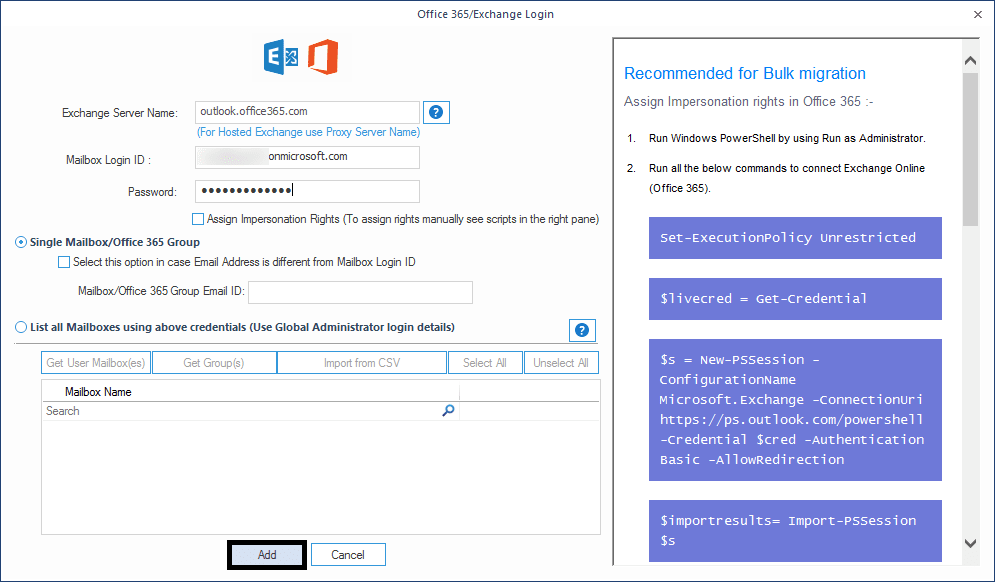Screen dimensions: 995x582
Task: Click the mailbox Search field
Action: [x=251, y=411]
